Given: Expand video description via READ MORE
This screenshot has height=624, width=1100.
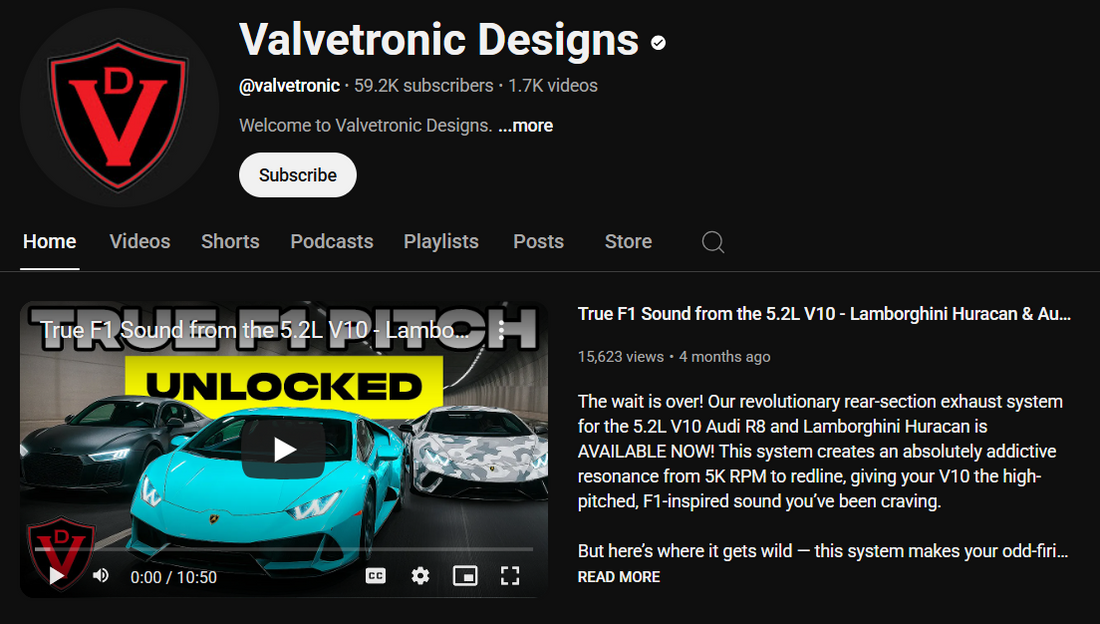Looking at the screenshot, I should (x=619, y=577).
